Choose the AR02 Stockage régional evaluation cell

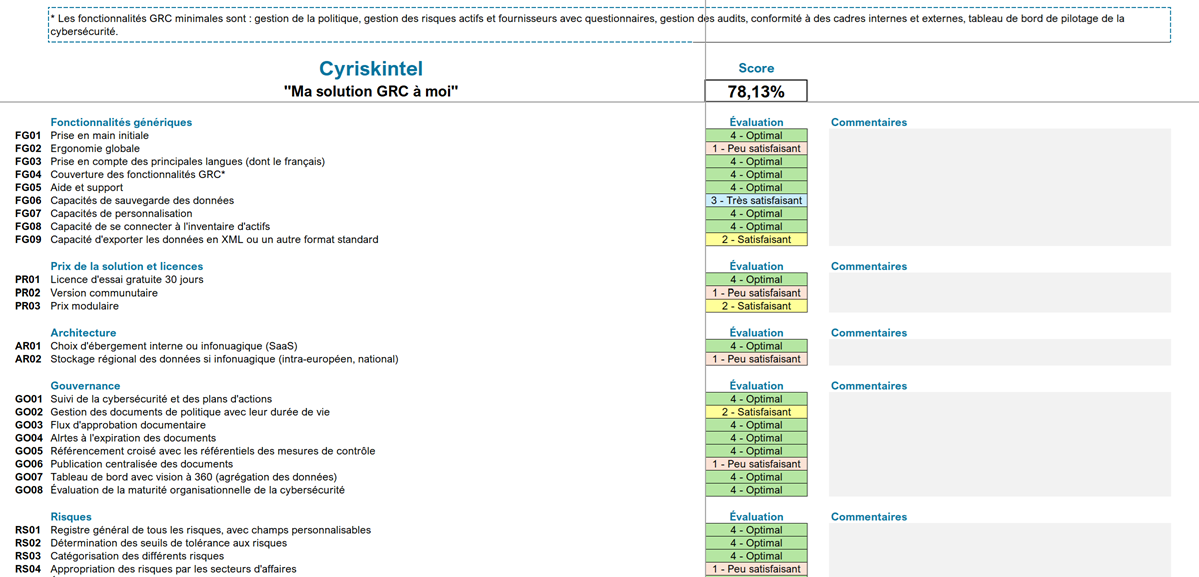(755, 359)
